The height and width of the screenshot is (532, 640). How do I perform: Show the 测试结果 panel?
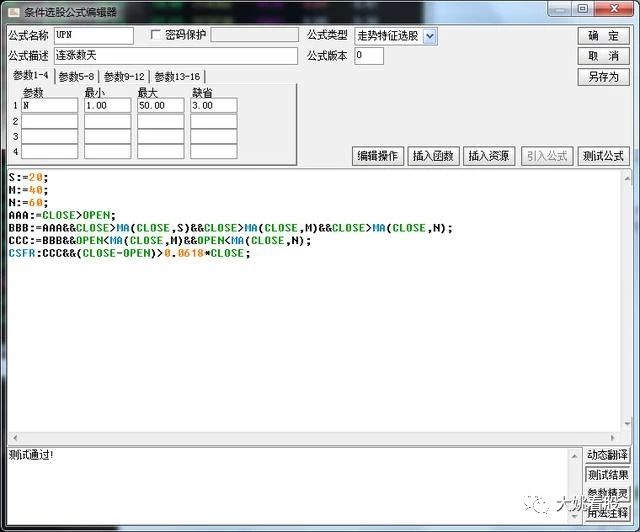[608, 475]
